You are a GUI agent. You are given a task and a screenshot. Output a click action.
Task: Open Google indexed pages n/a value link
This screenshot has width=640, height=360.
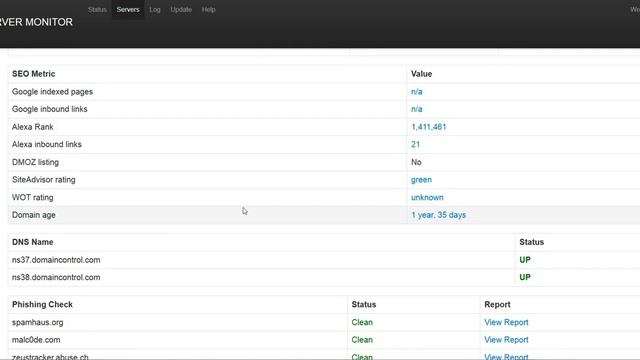click(416, 92)
